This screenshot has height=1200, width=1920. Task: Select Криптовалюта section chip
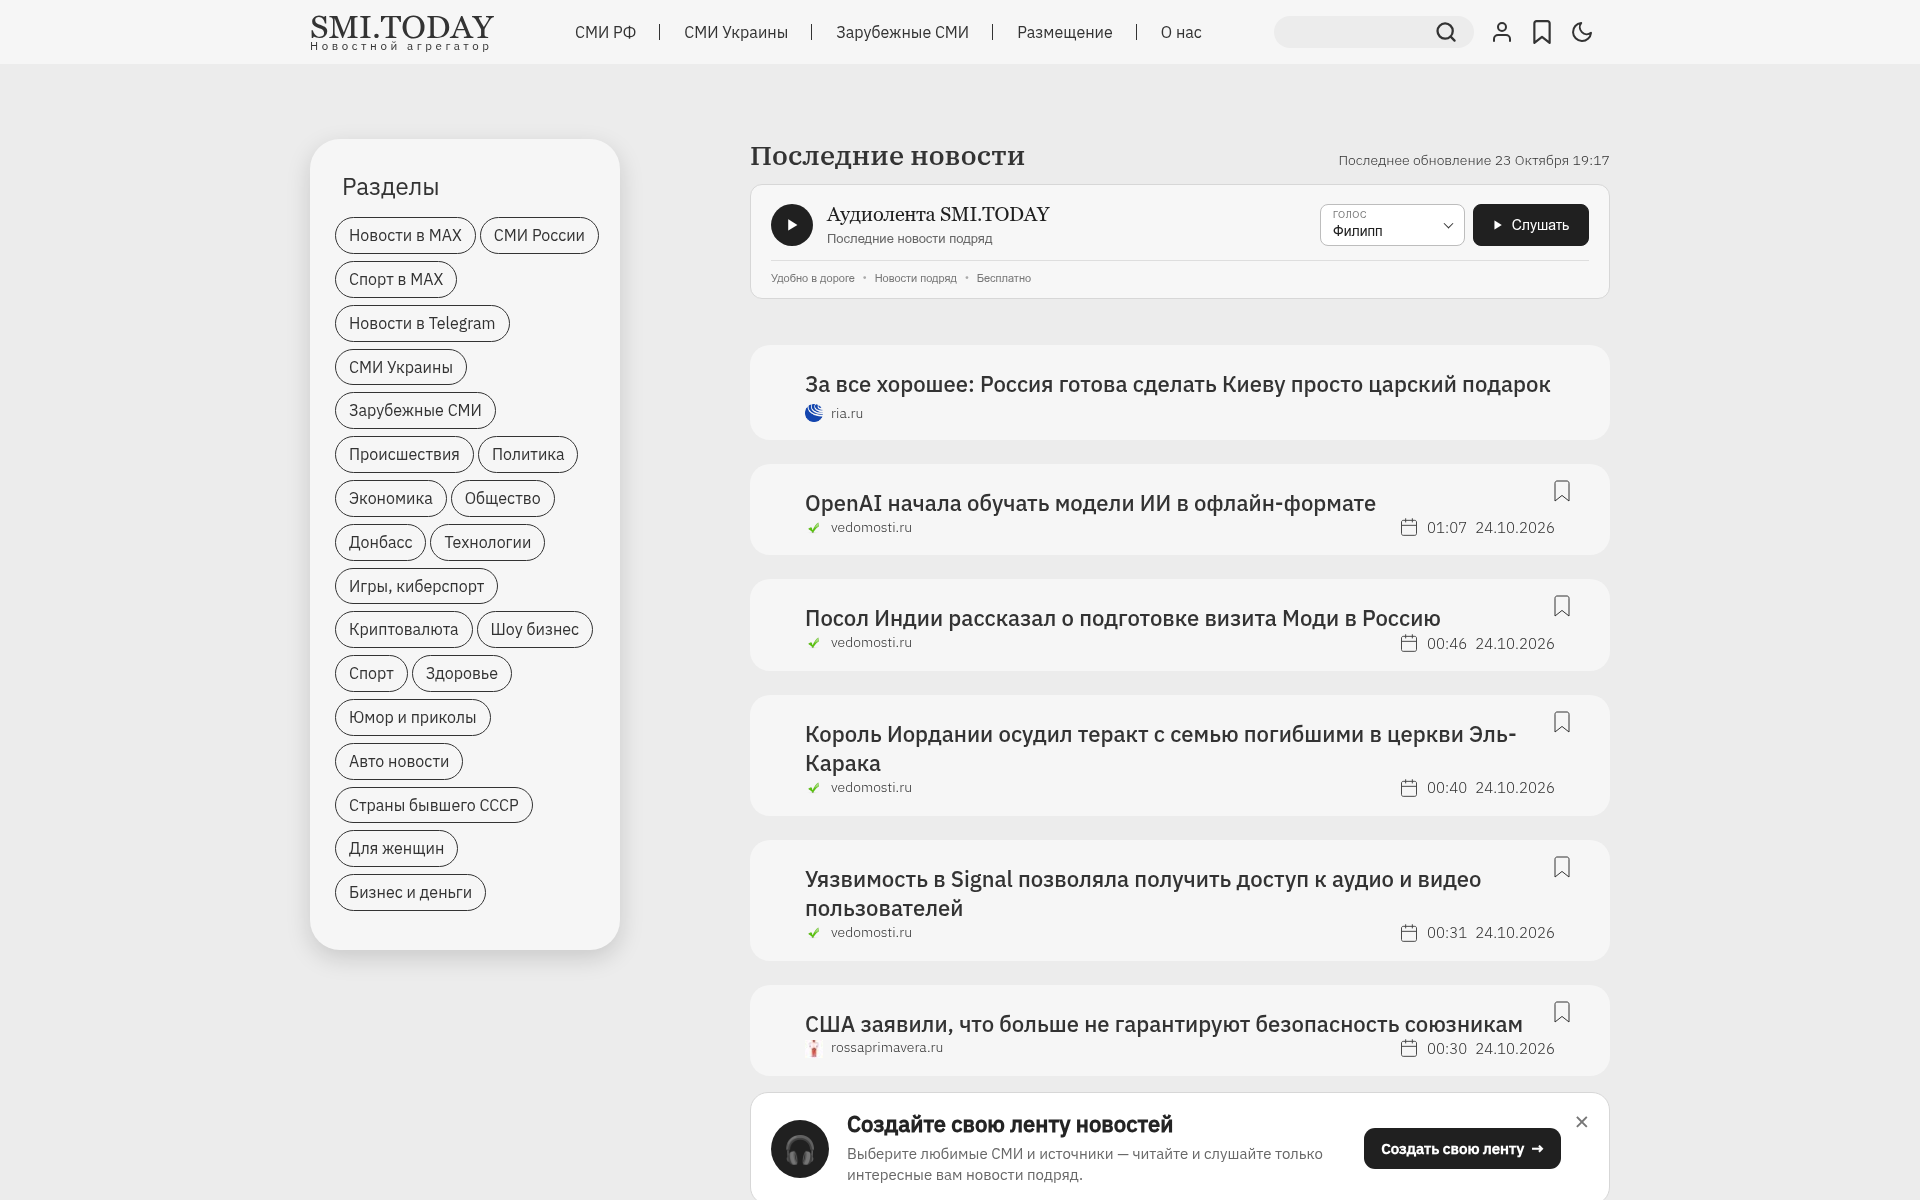click(x=403, y=630)
